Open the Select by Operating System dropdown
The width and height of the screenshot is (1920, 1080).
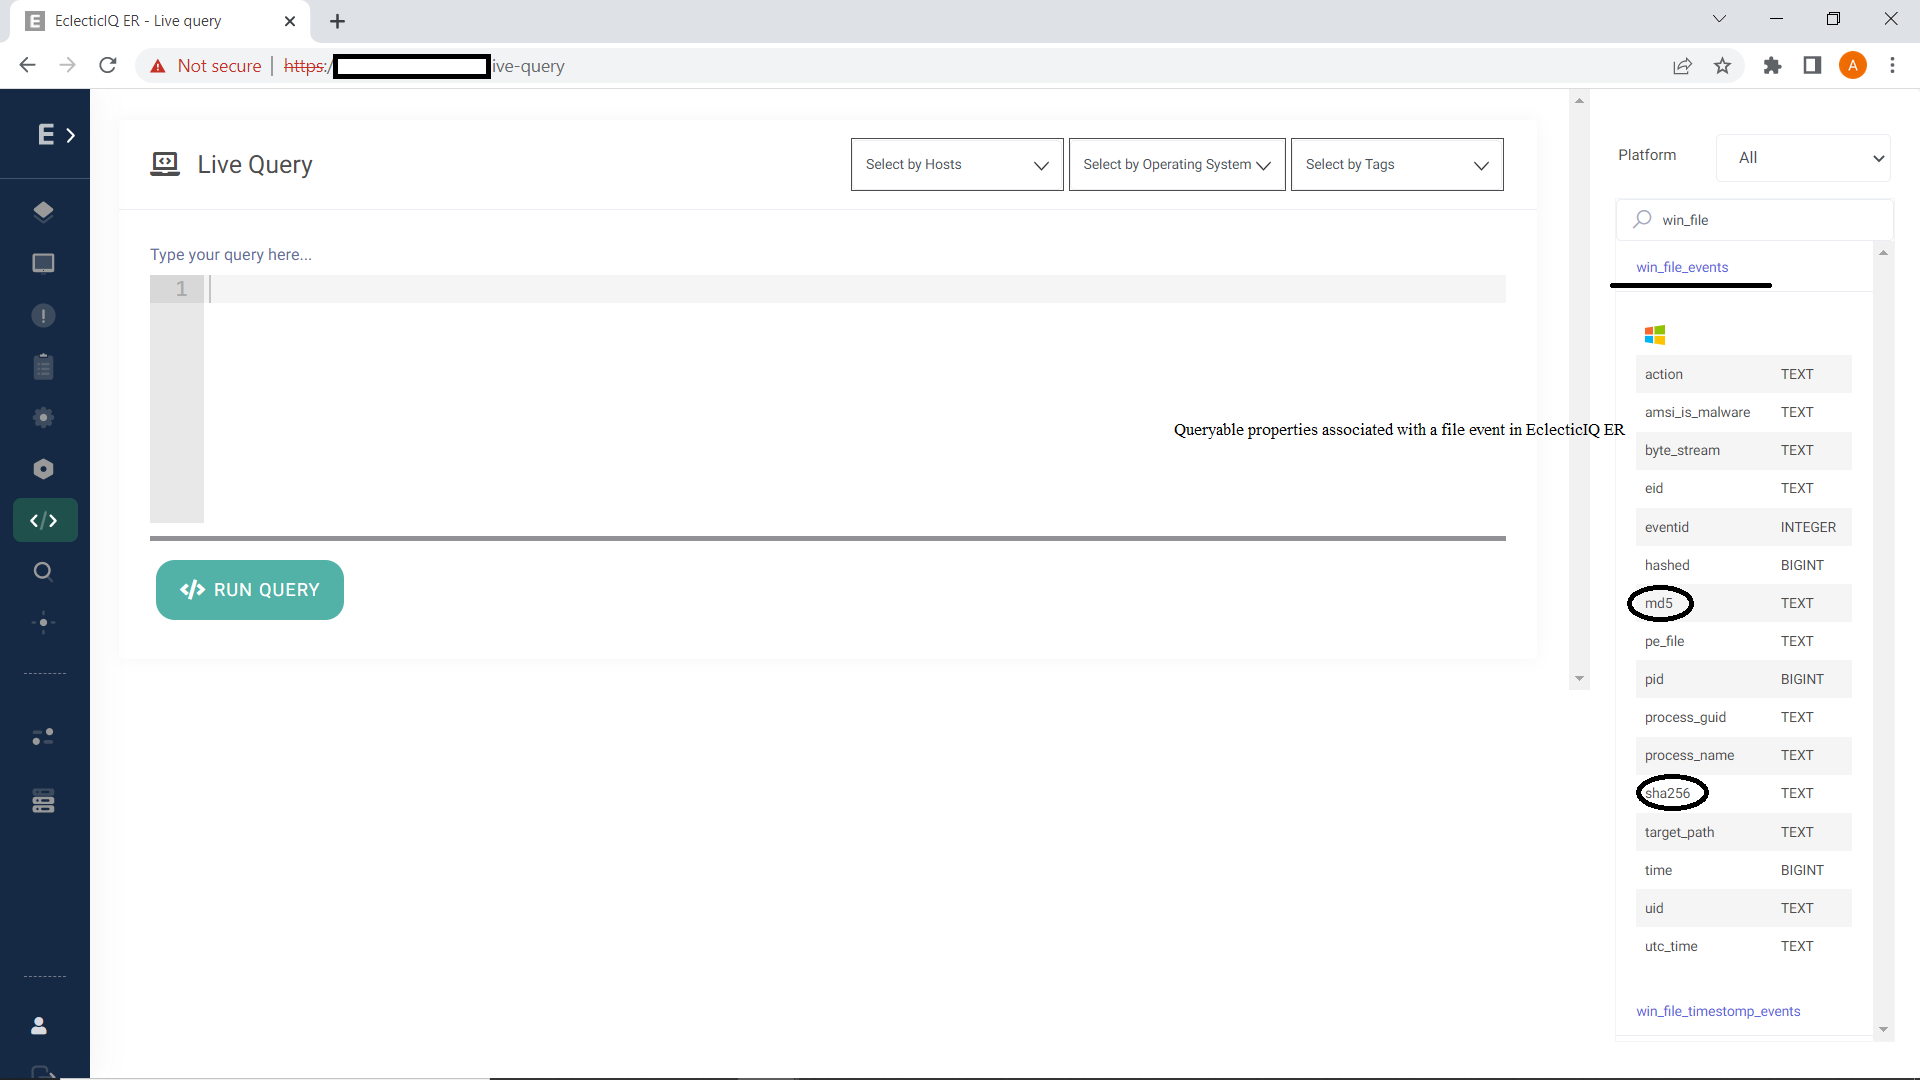click(x=1176, y=164)
